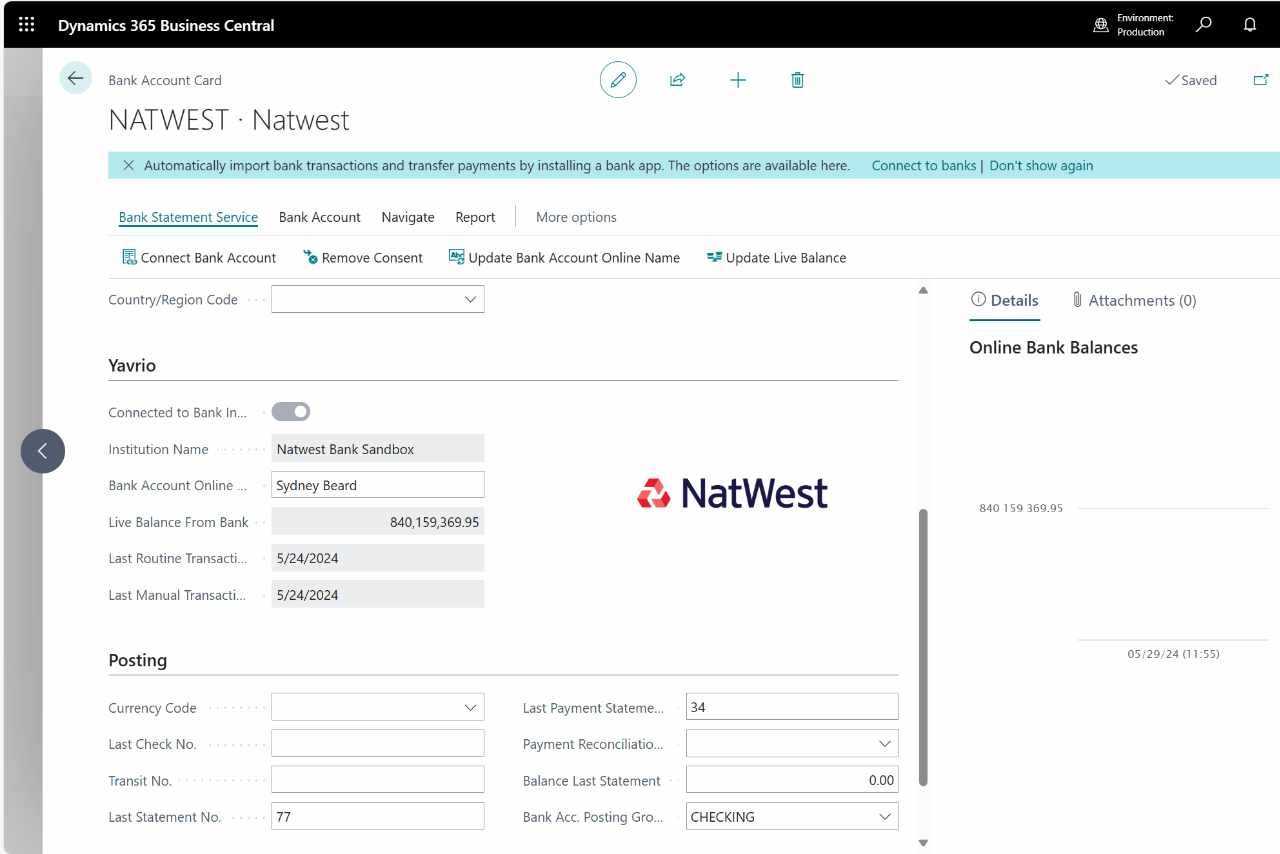Viewport: 1280px width, 854px height.
Task: Click Last Payment Statement No. field
Action: point(792,707)
